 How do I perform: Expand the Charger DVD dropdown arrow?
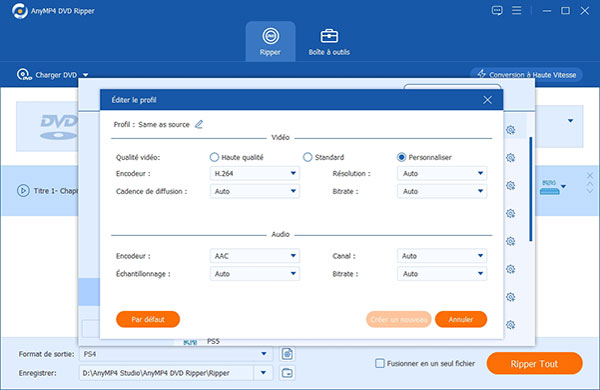86,75
